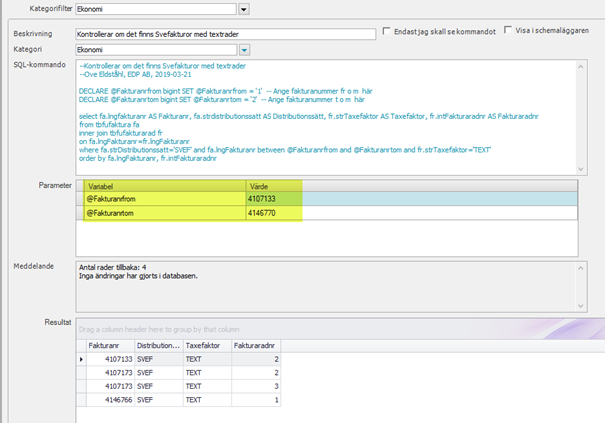Click the Variabel column header
Screen dimensions: 605x423
165,187
